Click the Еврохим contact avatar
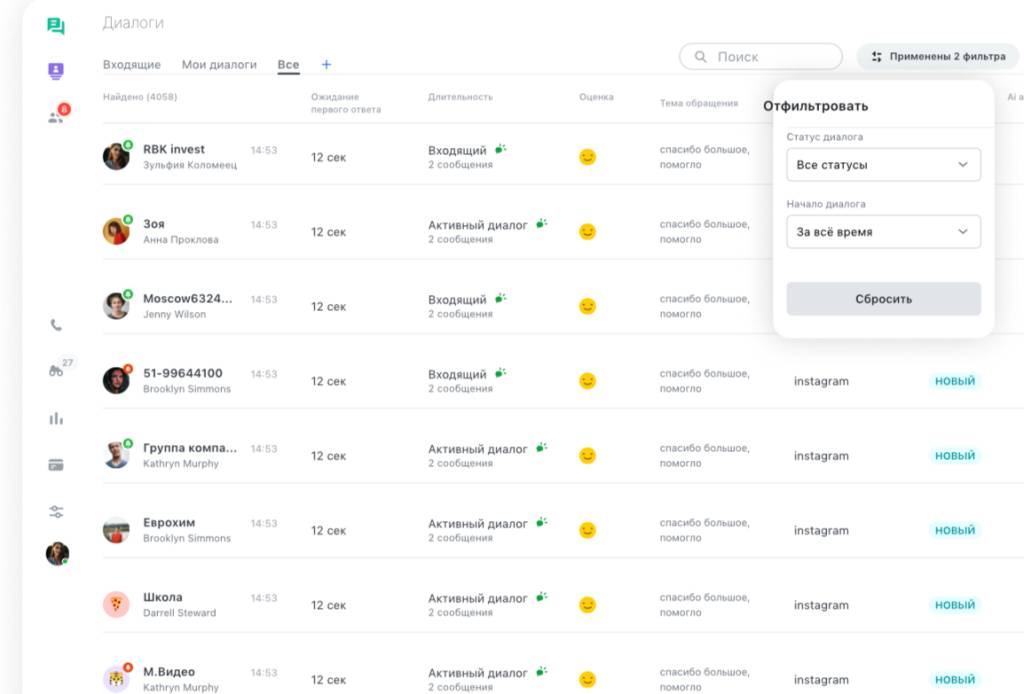This screenshot has width=1024, height=694. (116, 530)
